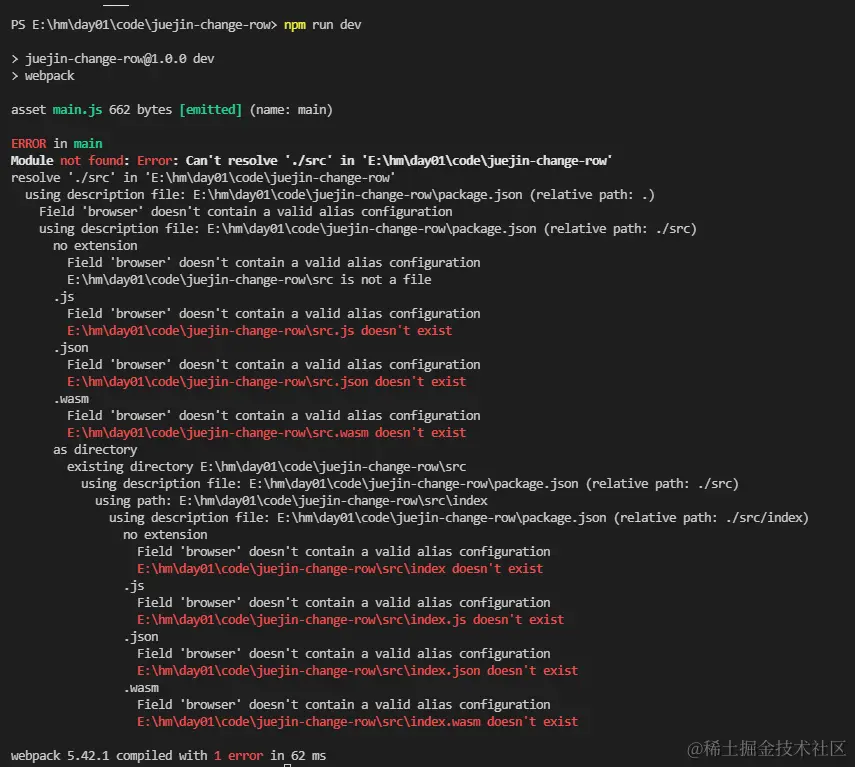The width and height of the screenshot is (855, 767).
Task: Click the 'as directory' line
Action: click(95, 450)
